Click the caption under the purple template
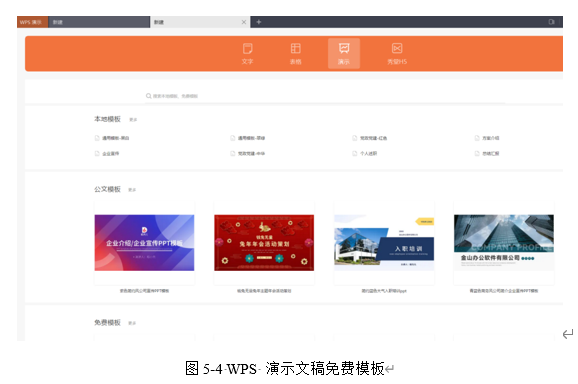Viewport: 578px width, 384px height. pyautogui.click(x=144, y=291)
